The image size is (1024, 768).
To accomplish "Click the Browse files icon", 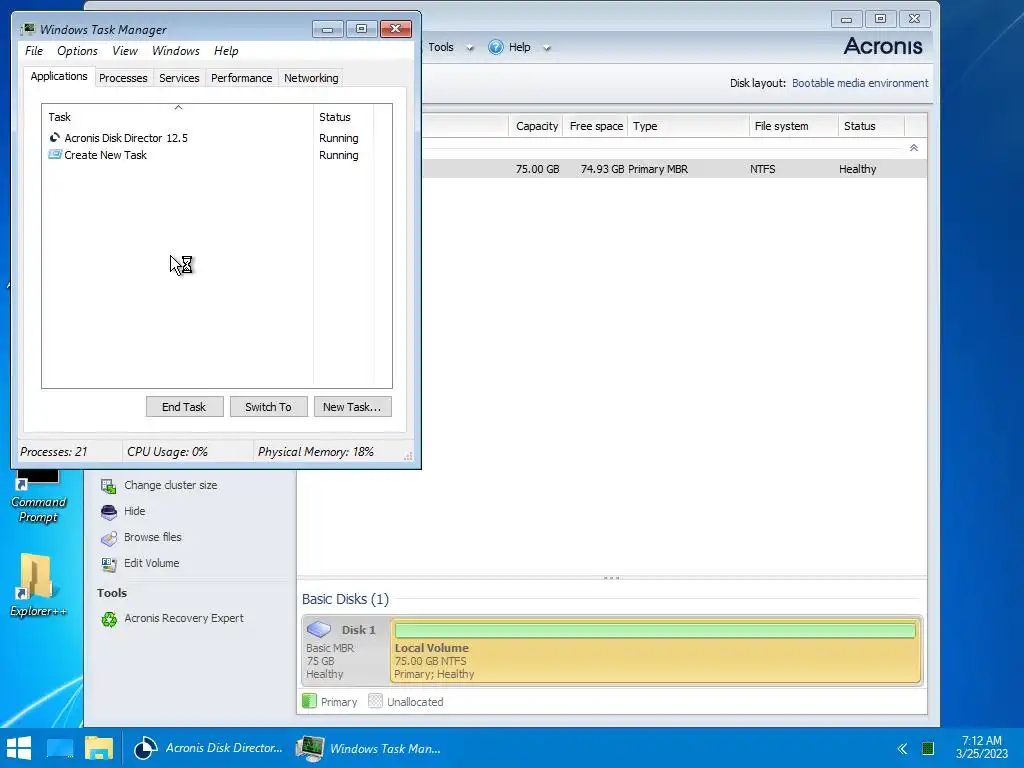I will tap(108, 538).
